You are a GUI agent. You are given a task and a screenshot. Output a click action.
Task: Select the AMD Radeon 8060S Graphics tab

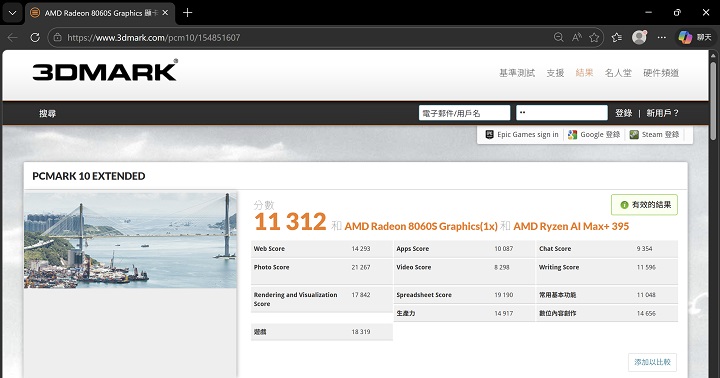(100, 13)
